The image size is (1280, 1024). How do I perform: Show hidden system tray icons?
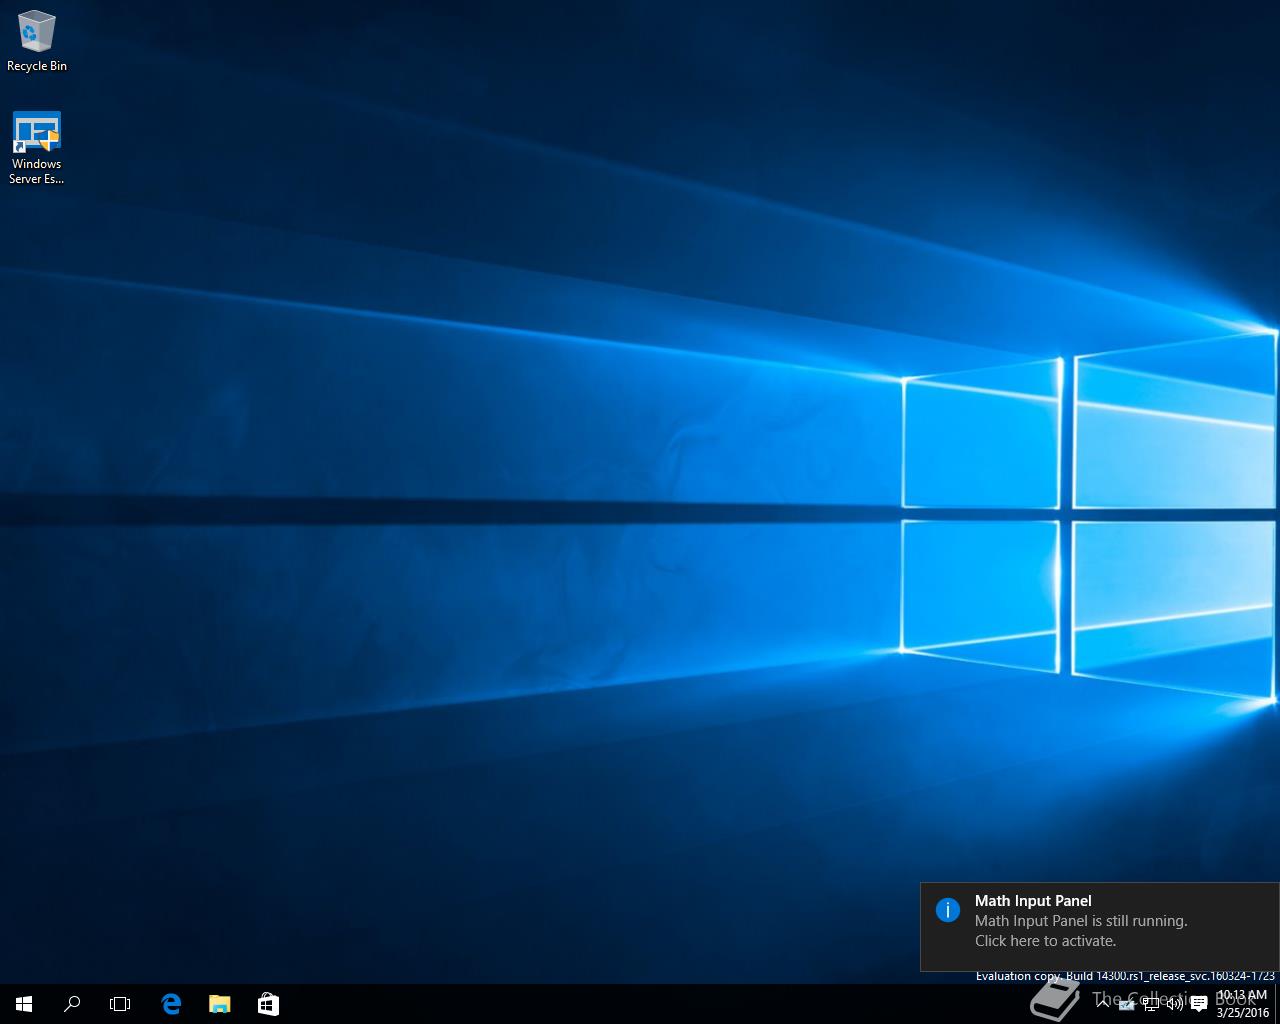(x=1103, y=1003)
